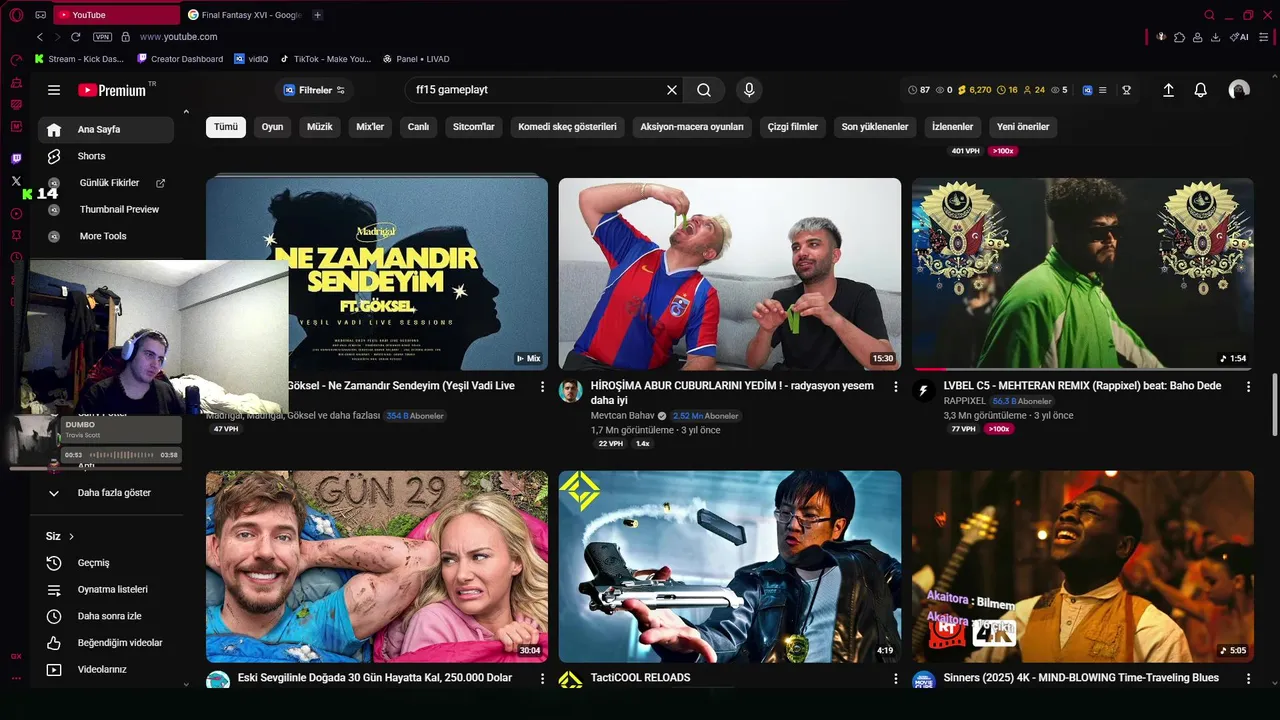Open Twitch in Opera sidebar
The height and width of the screenshot is (720, 1280).
pos(16,158)
